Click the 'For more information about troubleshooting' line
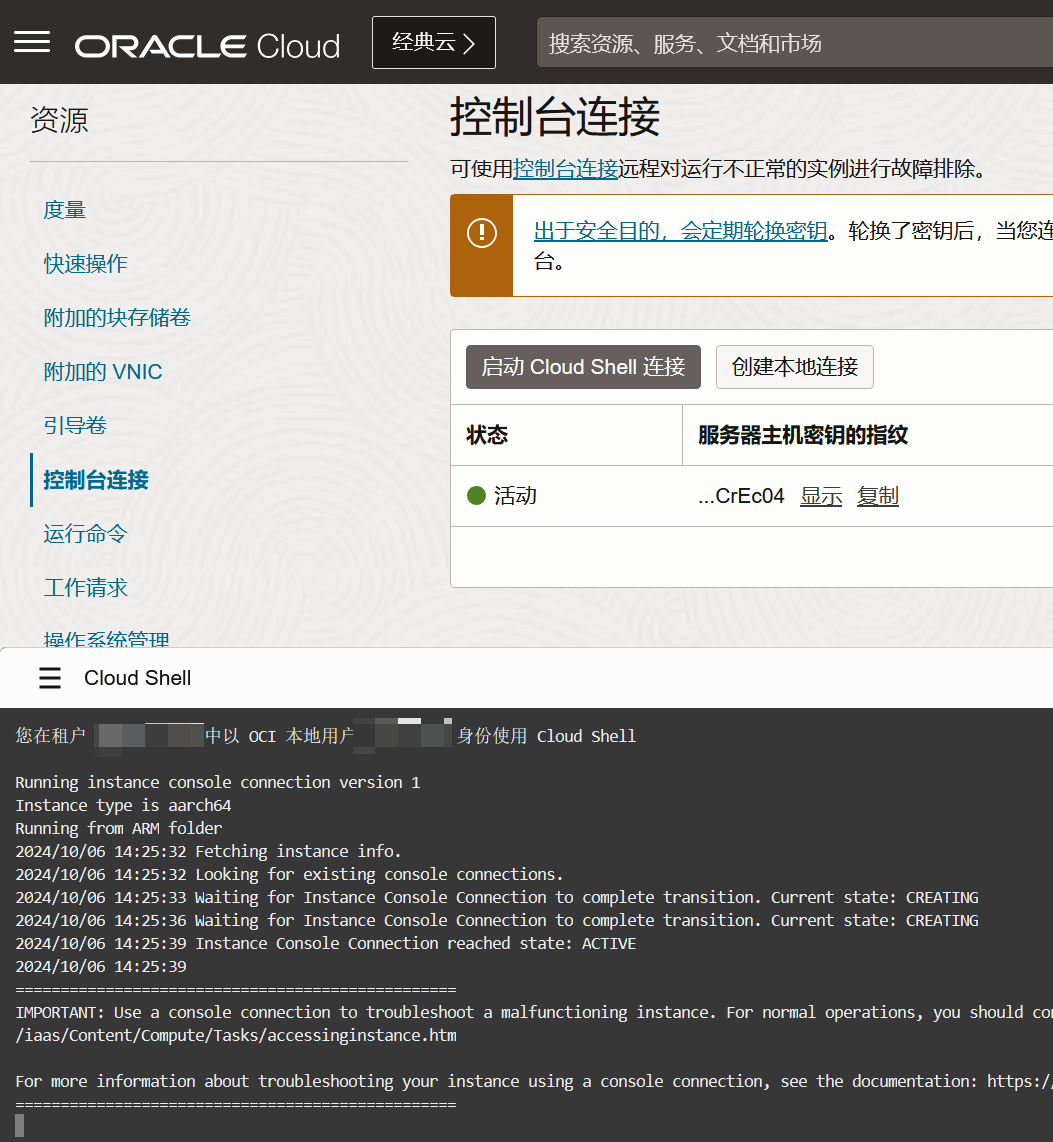 click(534, 1082)
